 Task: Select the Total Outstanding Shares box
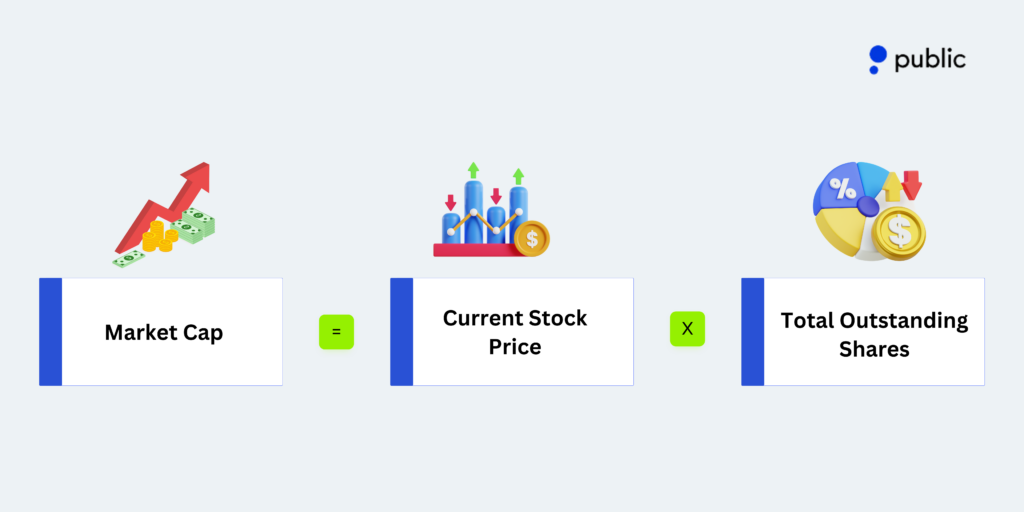tap(872, 332)
